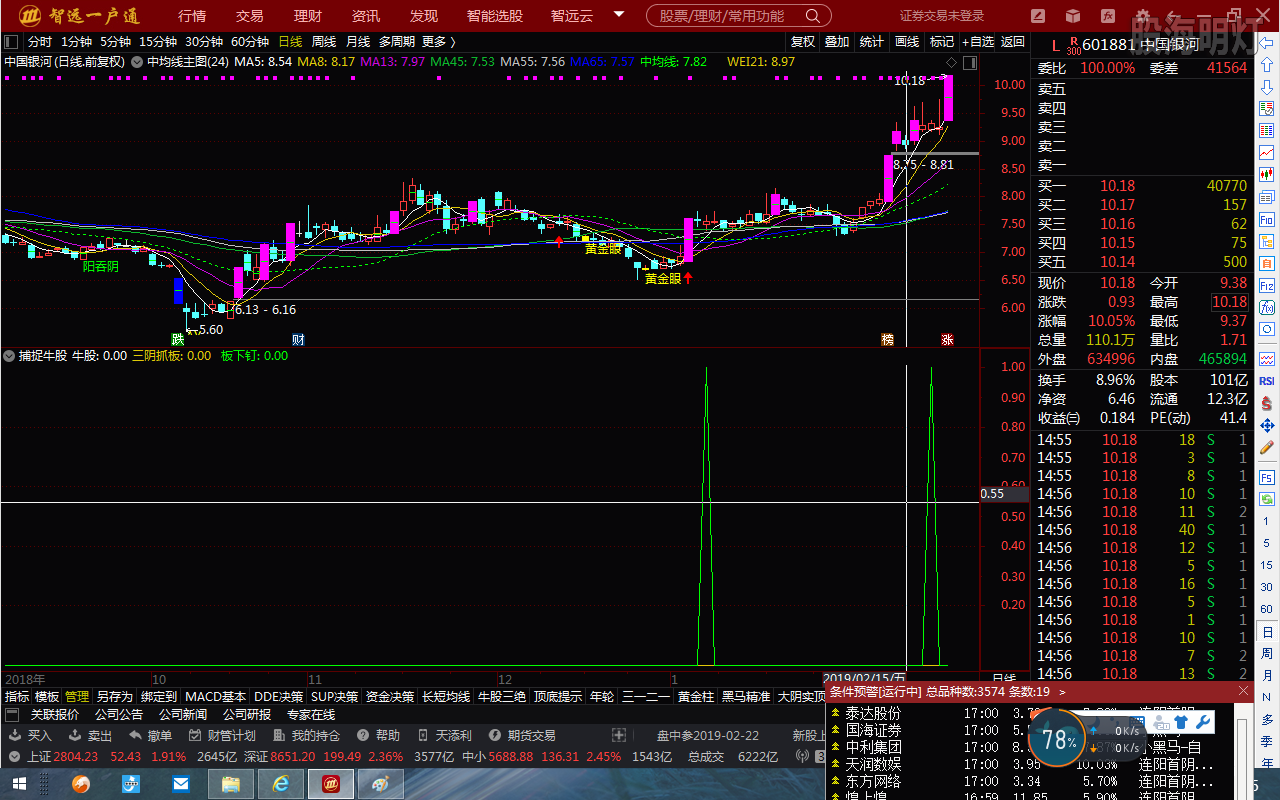The width and height of the screenshot is (1280, 800).
Task: Select the pencil drawing tool in sidebar
Action: pos(1267,447)
